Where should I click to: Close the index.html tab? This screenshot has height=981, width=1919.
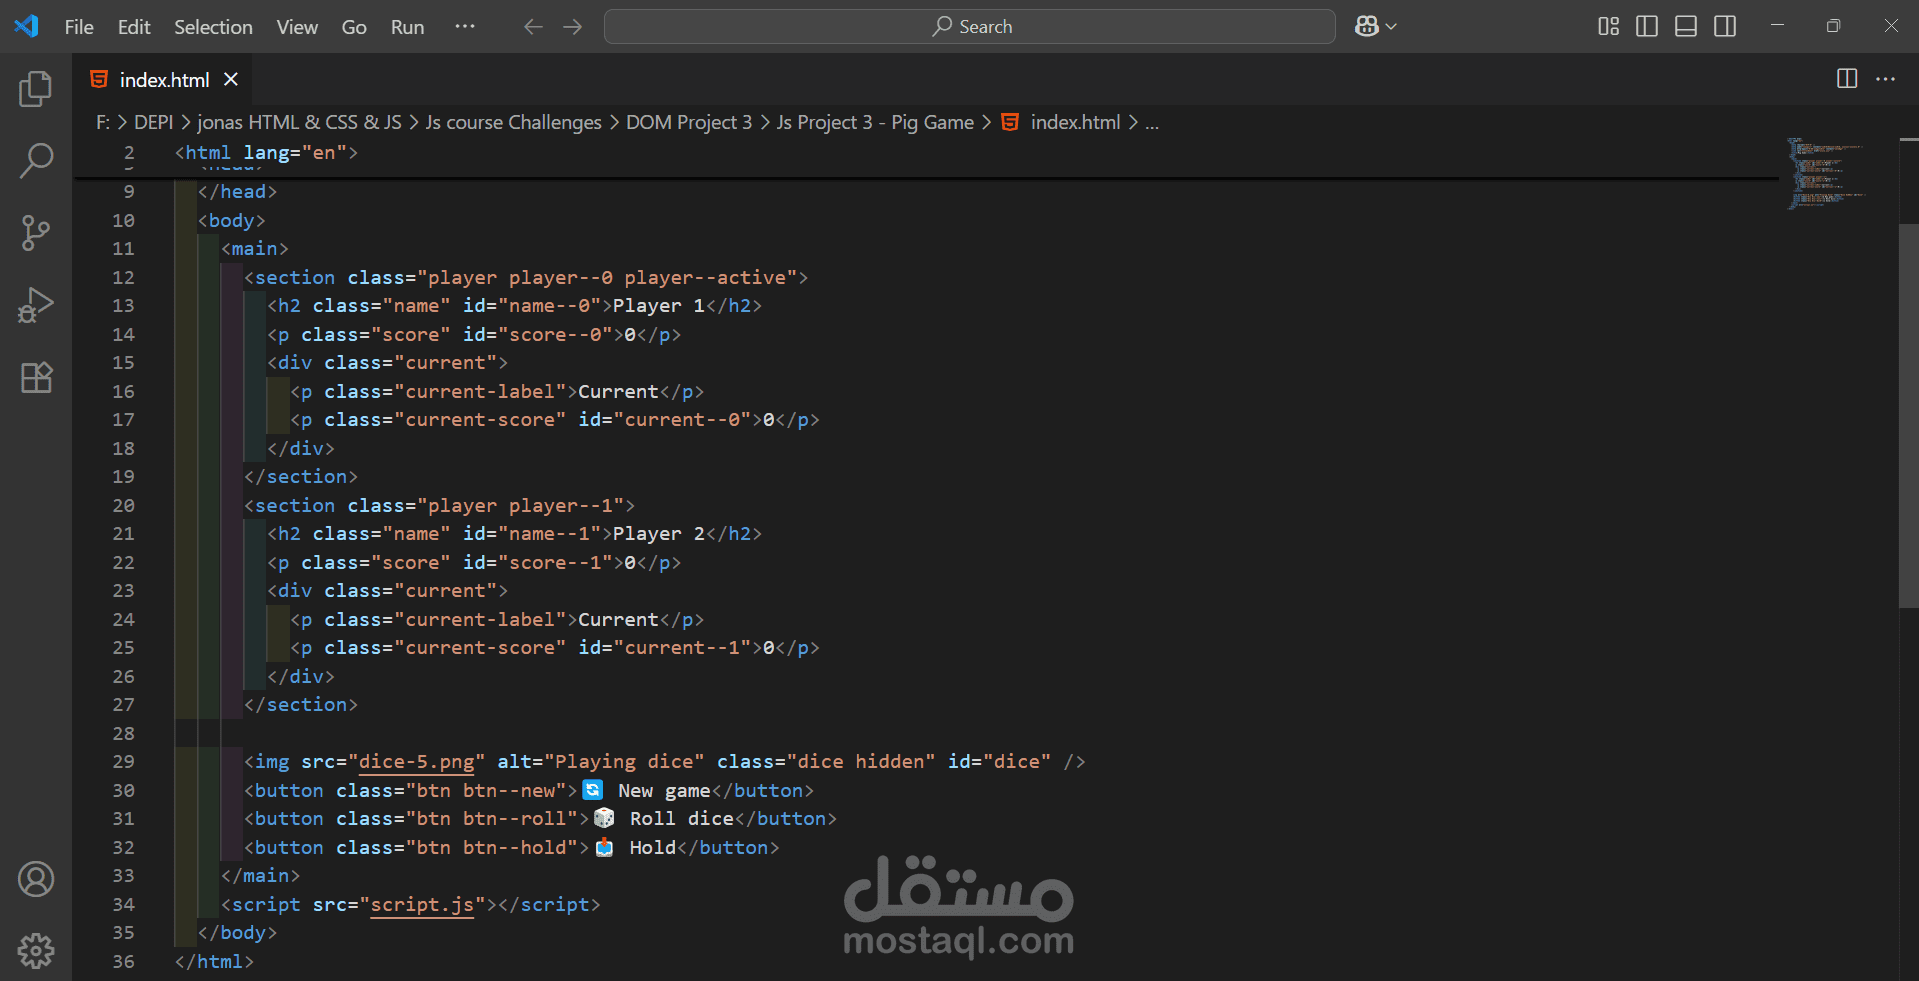(x=231, y=79)
